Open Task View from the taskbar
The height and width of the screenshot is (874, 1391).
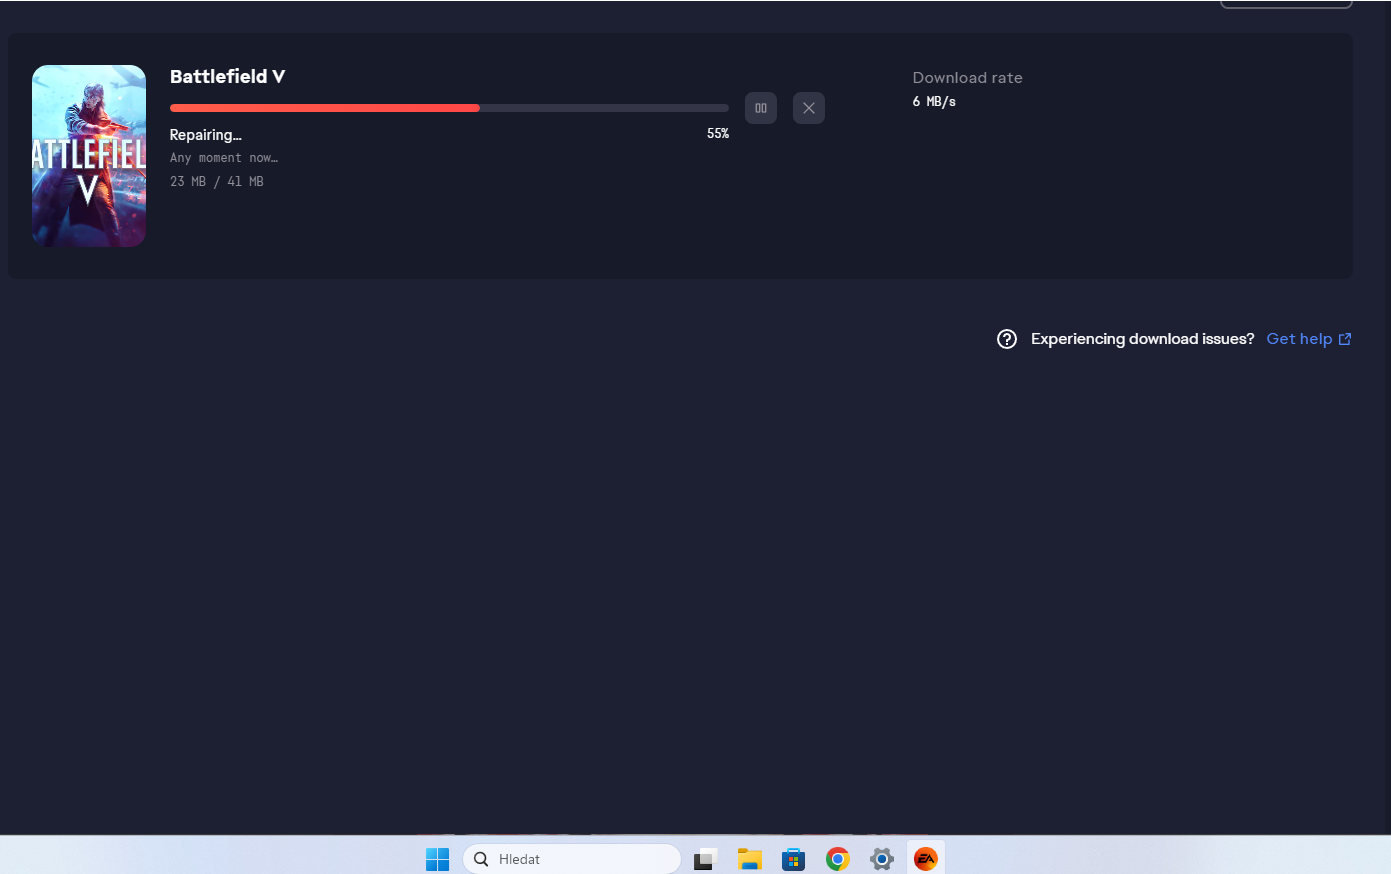point(706,859)
